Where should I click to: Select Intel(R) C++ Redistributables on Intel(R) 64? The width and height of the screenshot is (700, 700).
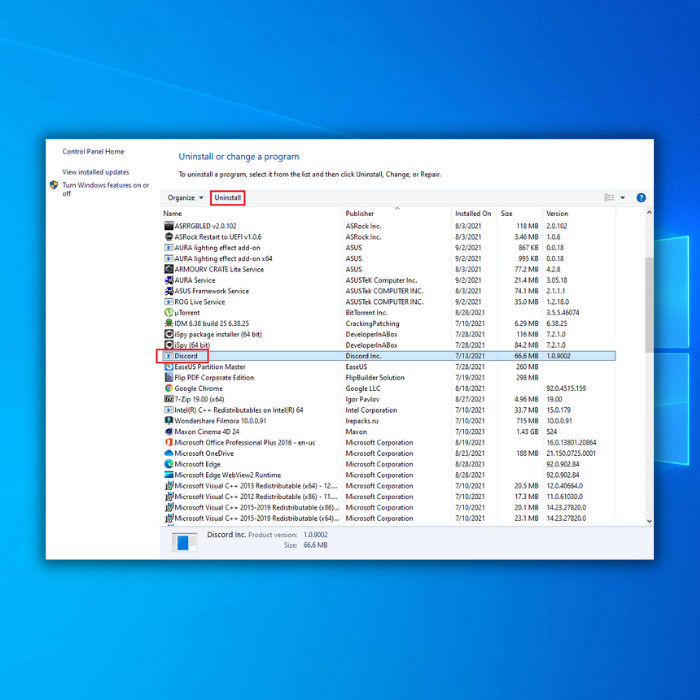pyautogui.click(x=388, y=410)
